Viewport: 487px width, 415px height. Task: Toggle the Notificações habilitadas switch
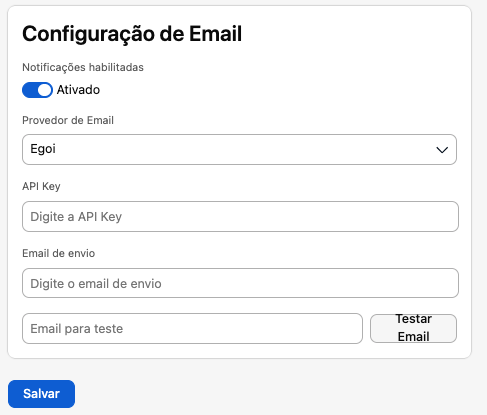37,90
